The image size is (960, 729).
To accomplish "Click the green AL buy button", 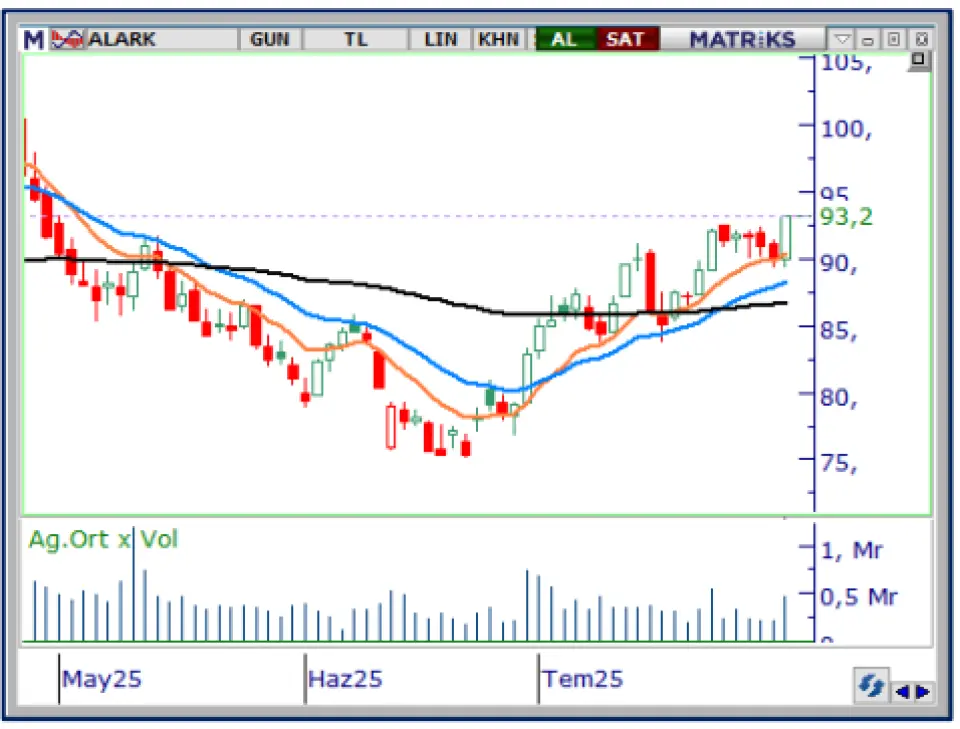I will point(565,40).
